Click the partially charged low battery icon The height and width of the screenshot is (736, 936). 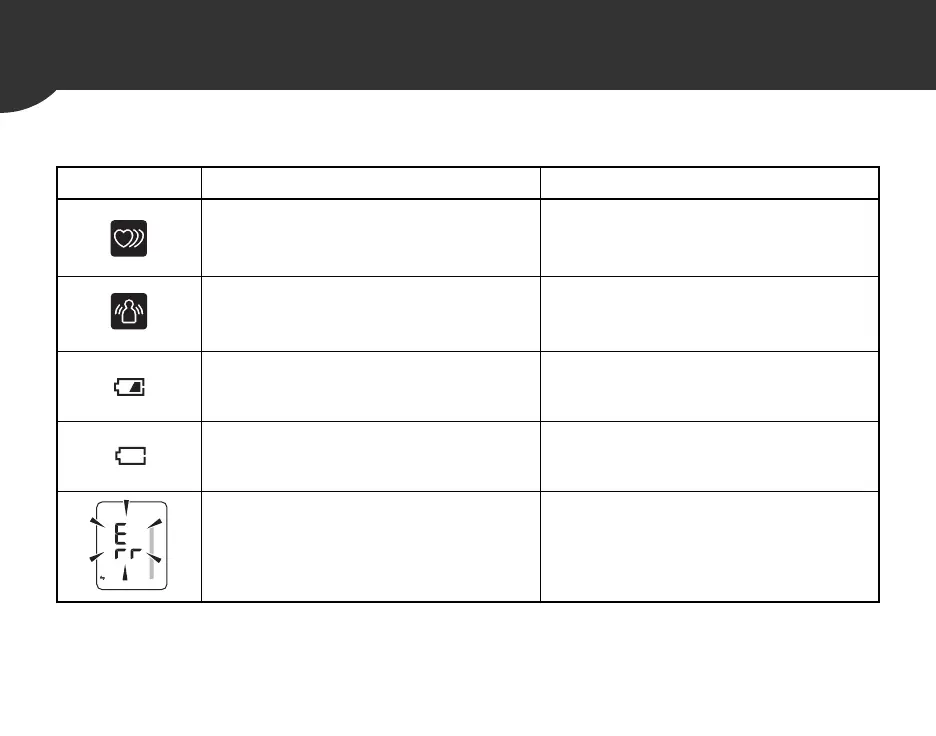(130, 387)
